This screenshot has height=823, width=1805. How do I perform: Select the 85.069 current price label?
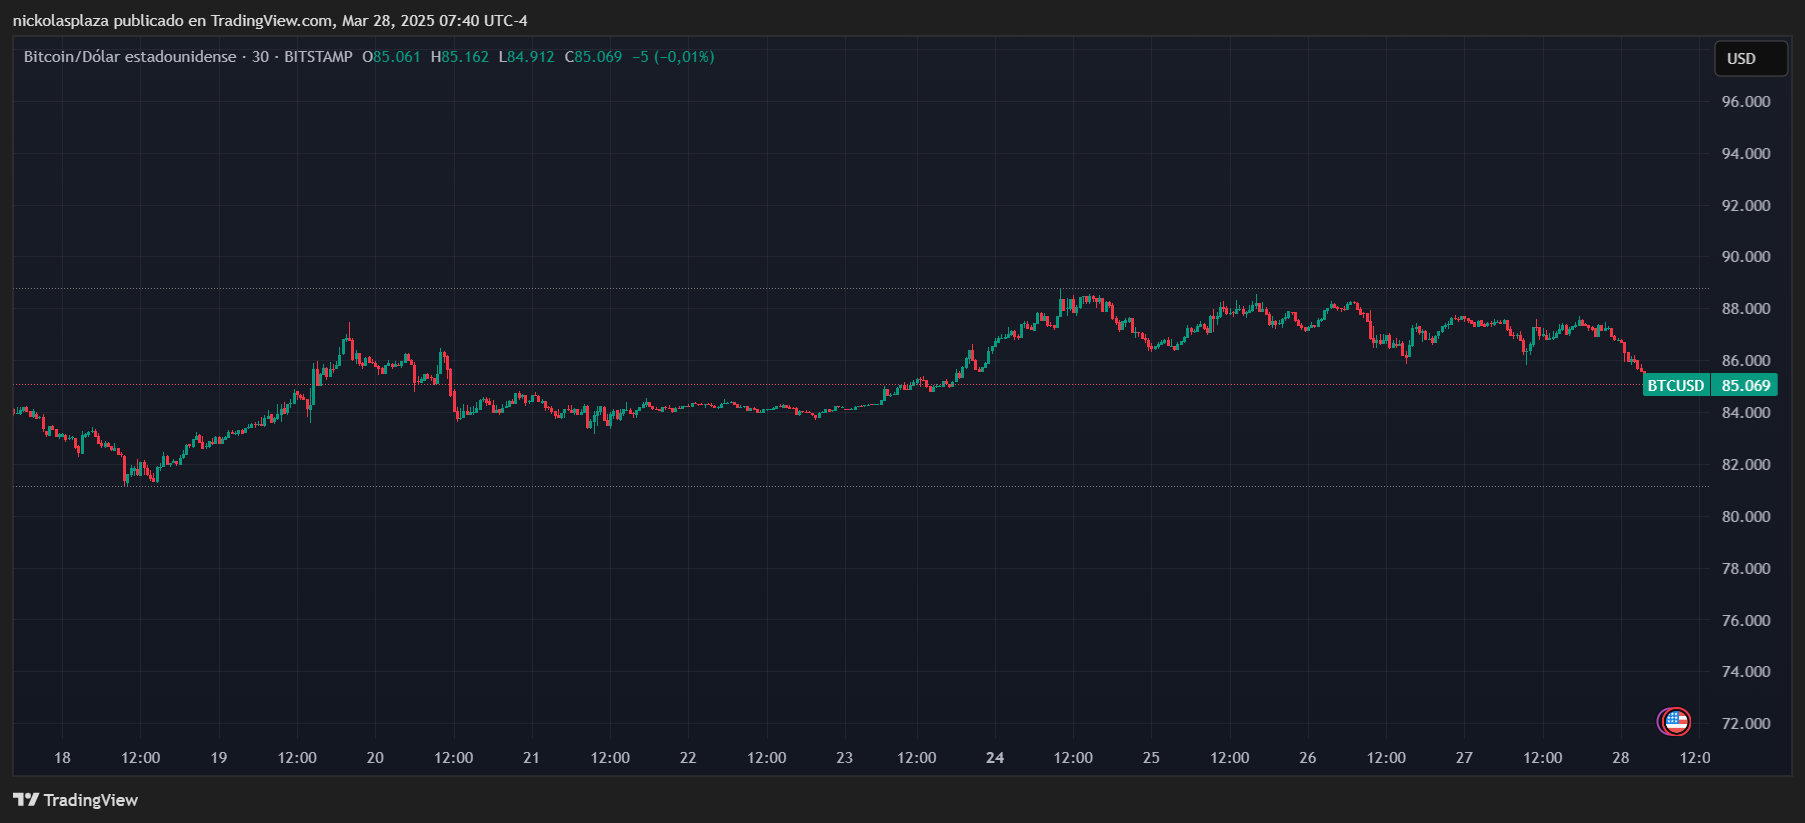[1745, 386]
